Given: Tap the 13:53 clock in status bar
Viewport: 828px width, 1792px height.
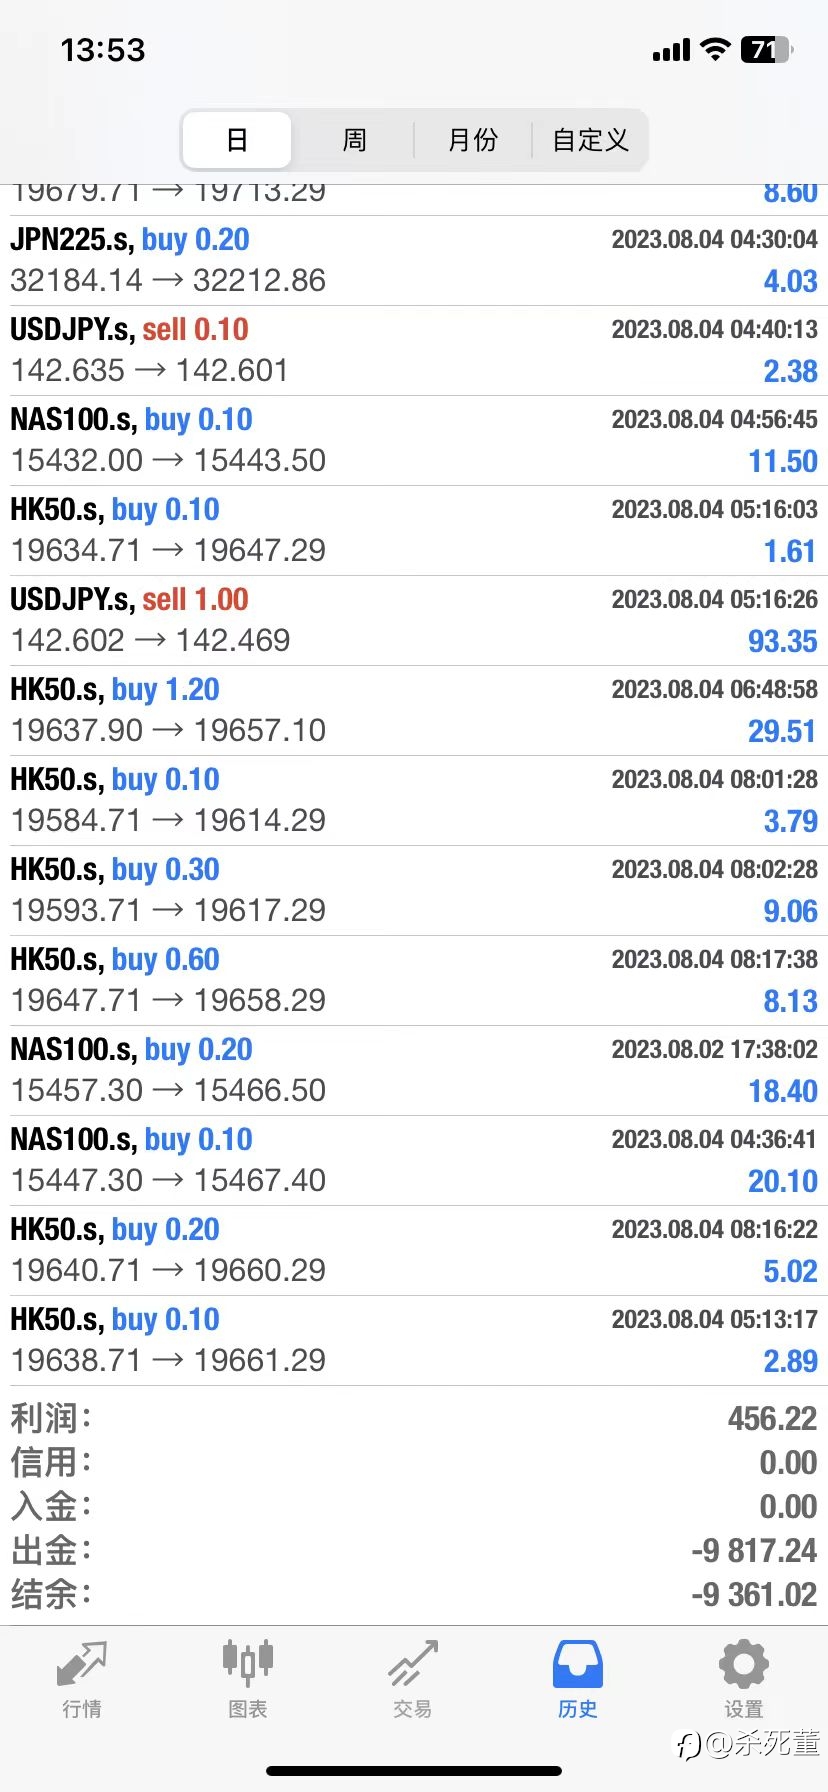Looking at the screenshot, I should [x=103, y=50].
